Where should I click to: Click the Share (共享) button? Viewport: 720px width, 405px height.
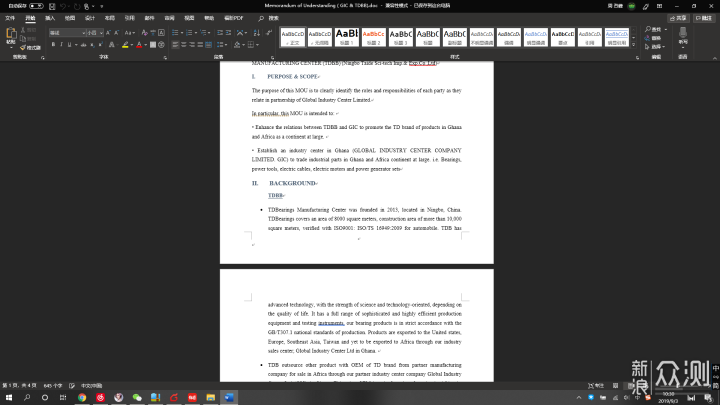[678, 18]
